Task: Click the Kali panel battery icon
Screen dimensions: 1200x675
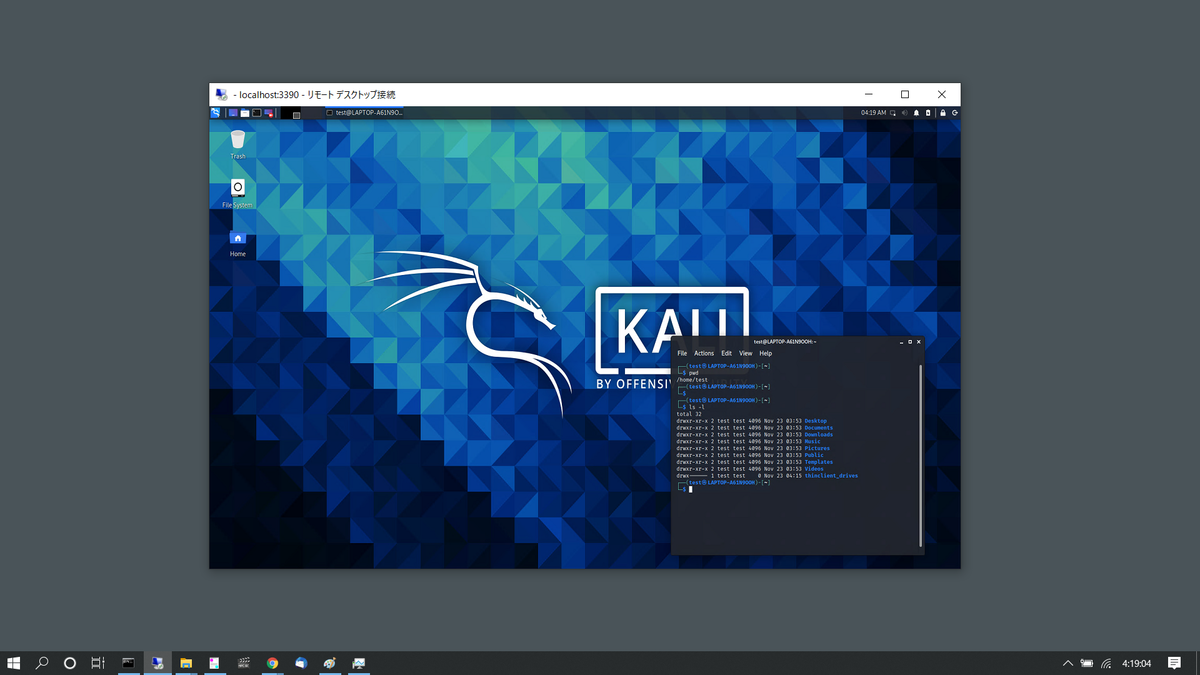Action: [928, 113]
